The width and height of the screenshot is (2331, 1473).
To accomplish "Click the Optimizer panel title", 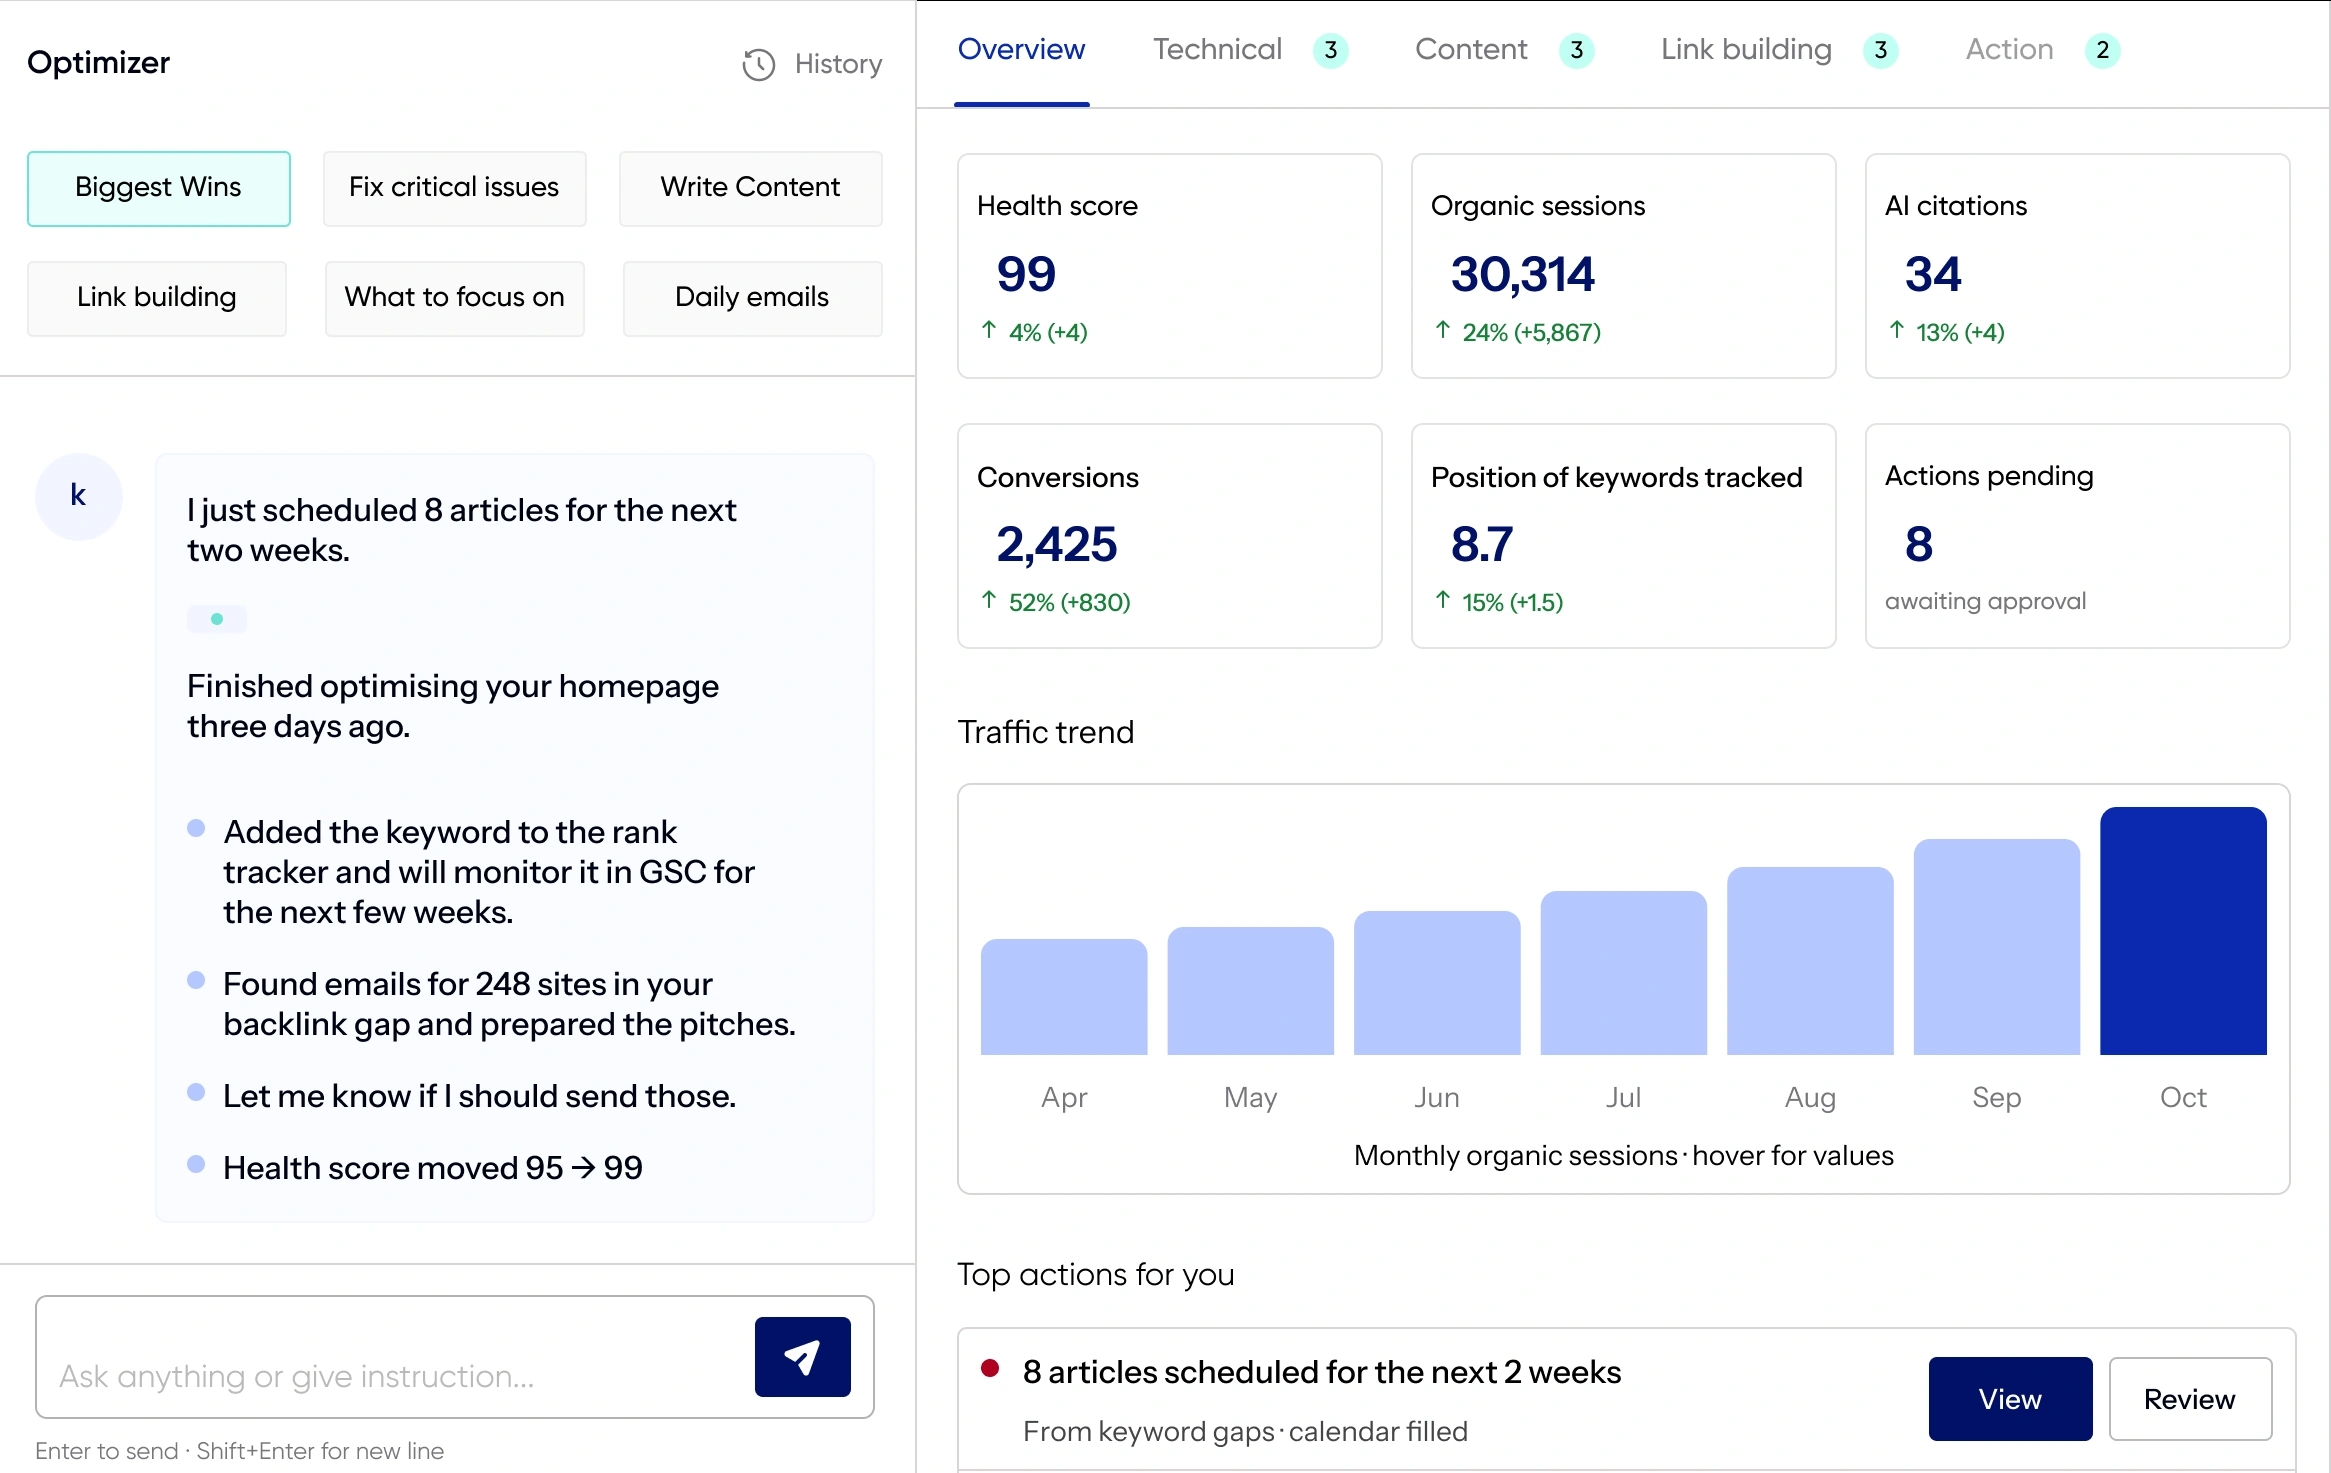I will tap(98, 63).
